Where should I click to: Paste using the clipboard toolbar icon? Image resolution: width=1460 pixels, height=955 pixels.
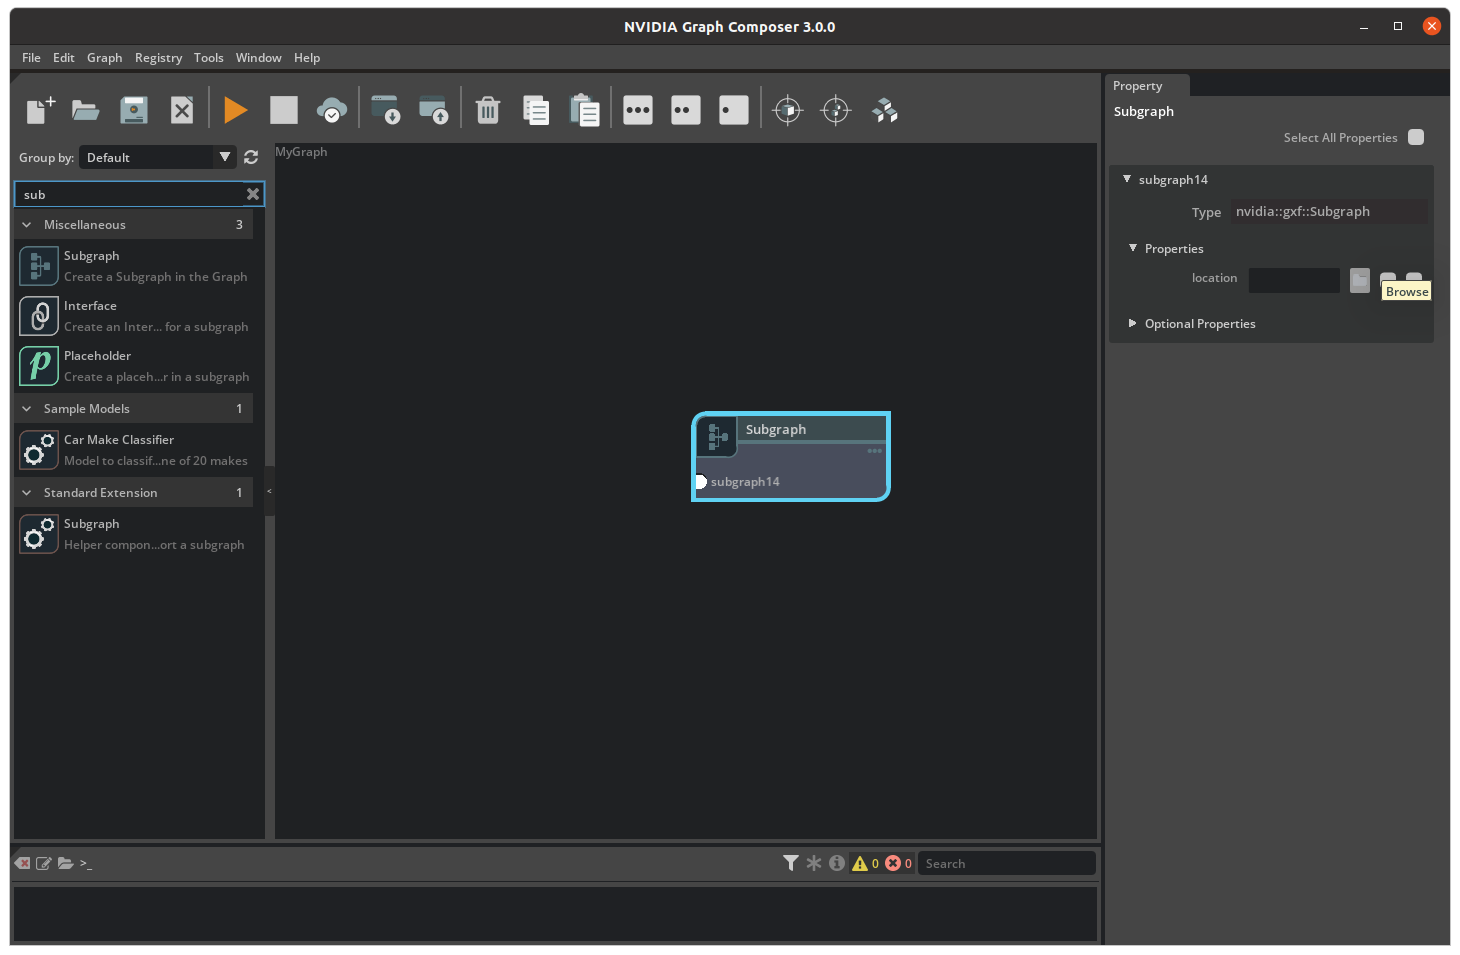click(x=584, y=110)
